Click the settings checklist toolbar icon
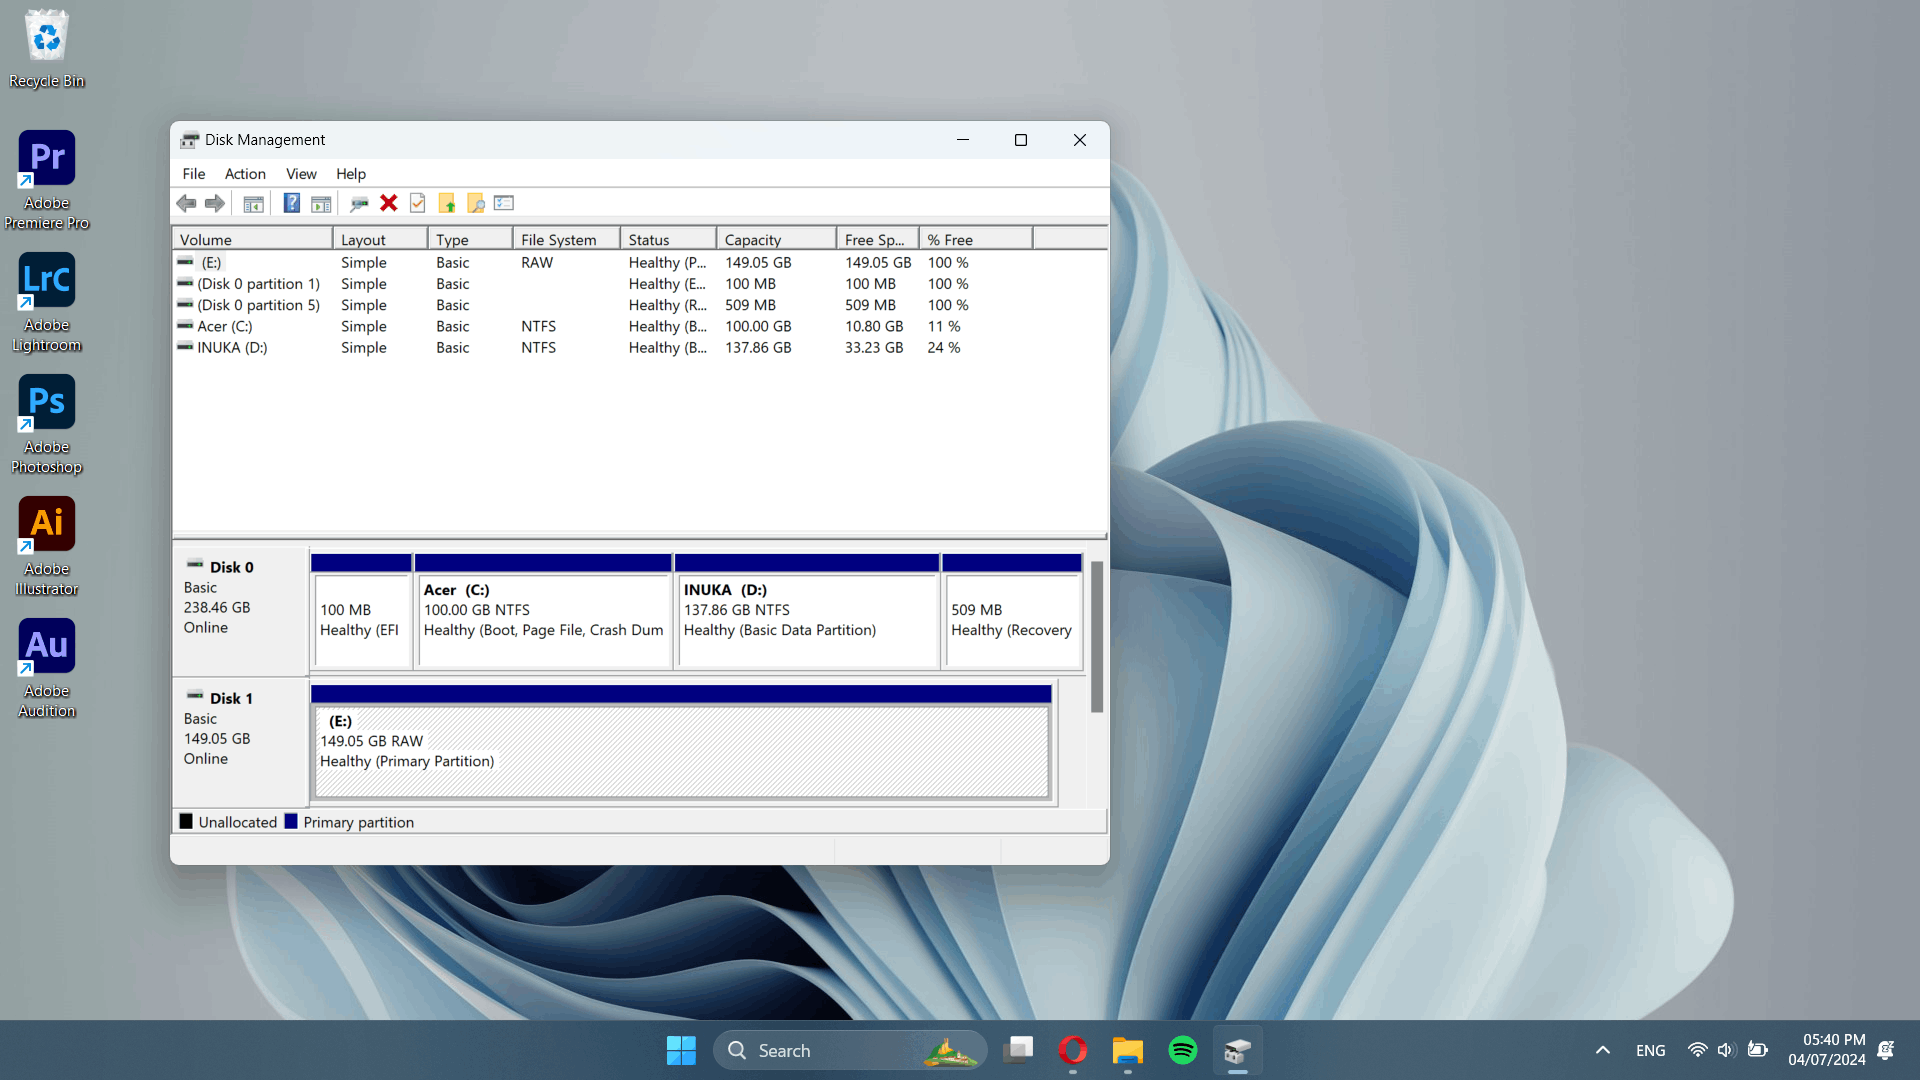Image resolution: width=1920 pixels, height=1080 pixels. (504, 204)
